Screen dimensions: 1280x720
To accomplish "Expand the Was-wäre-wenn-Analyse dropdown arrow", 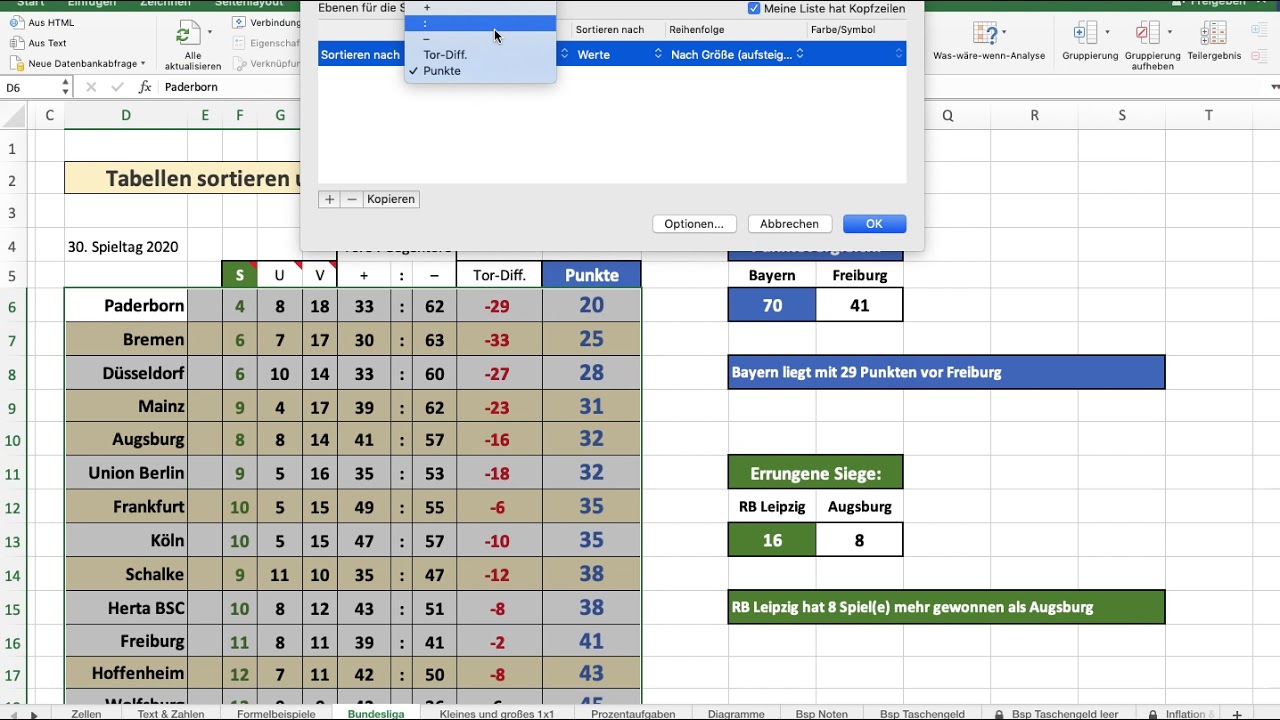I will tap(1003, 33).
